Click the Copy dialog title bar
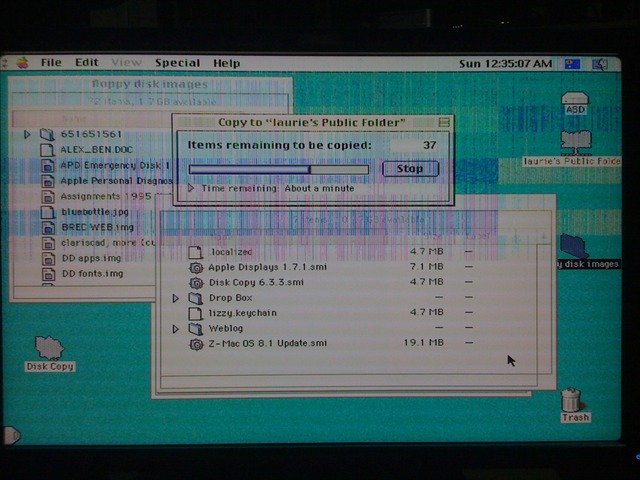 pos(312,122)
